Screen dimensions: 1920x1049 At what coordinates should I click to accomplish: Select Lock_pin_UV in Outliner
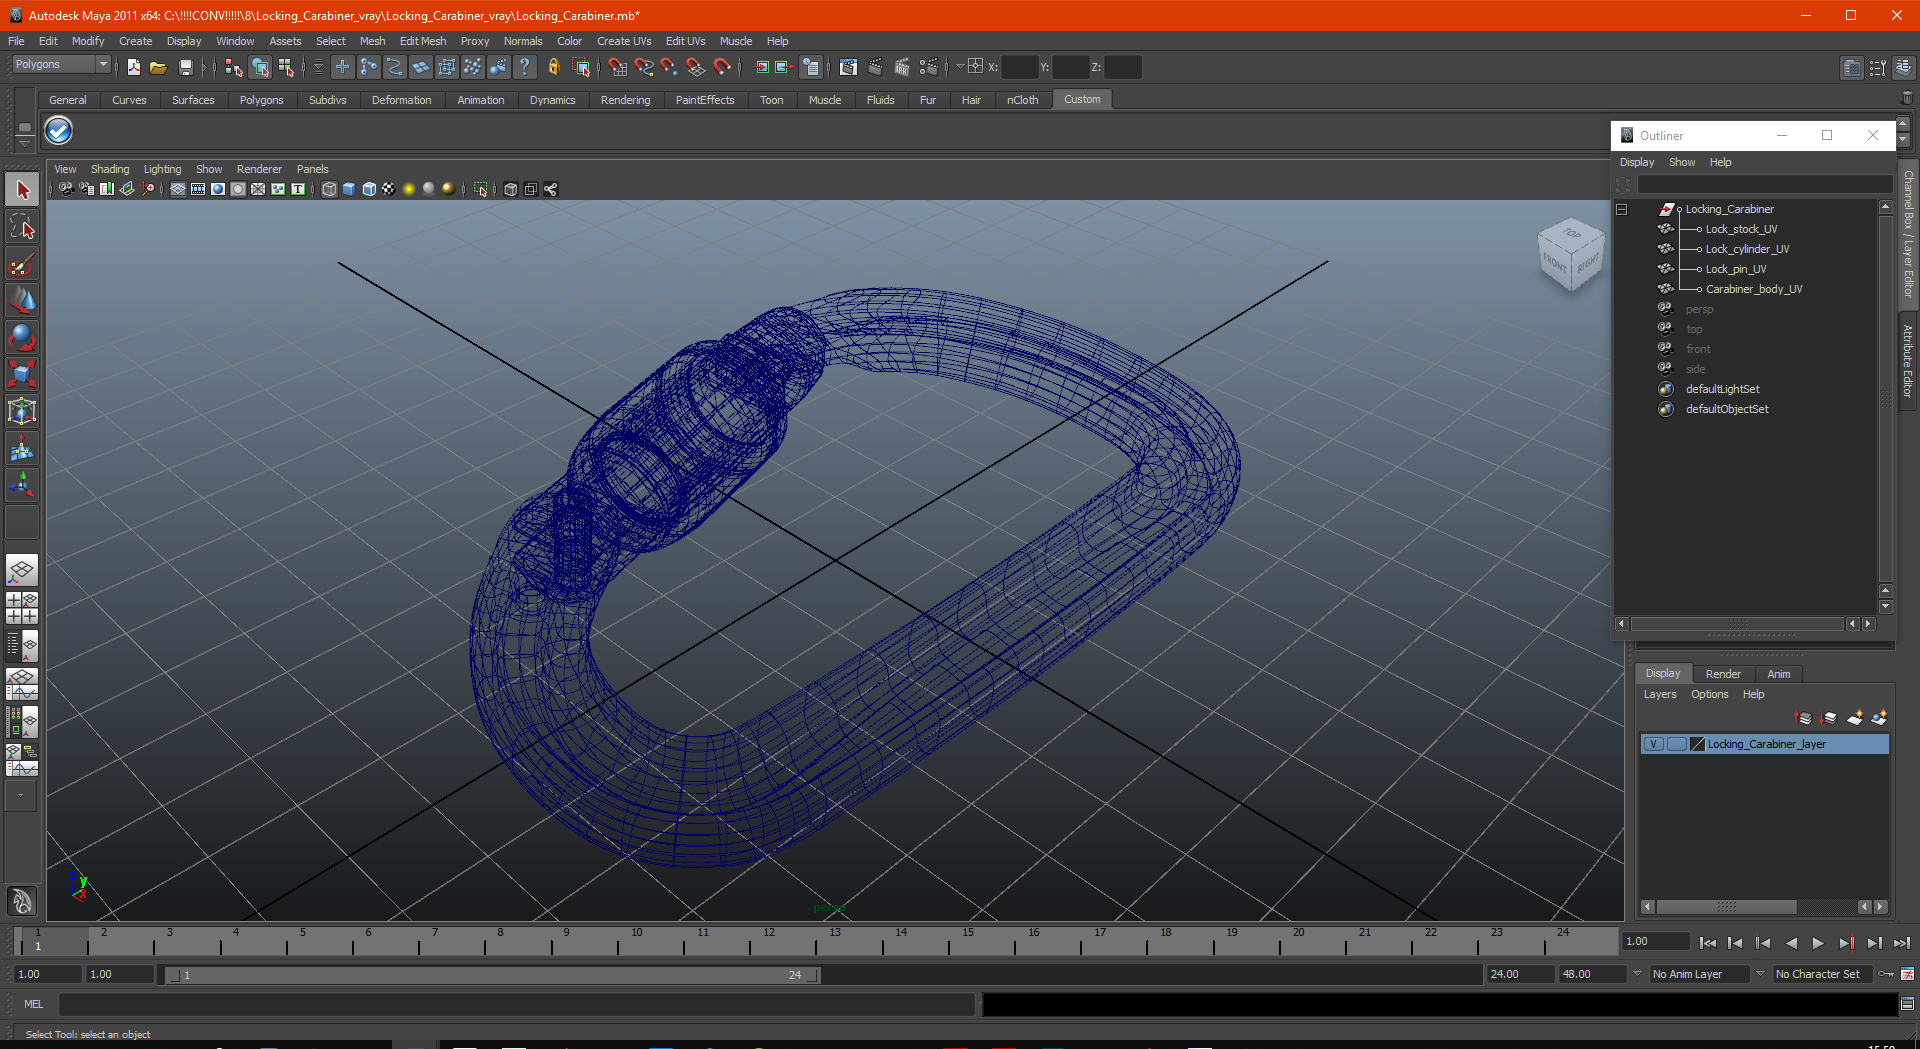pos(1736,269)
